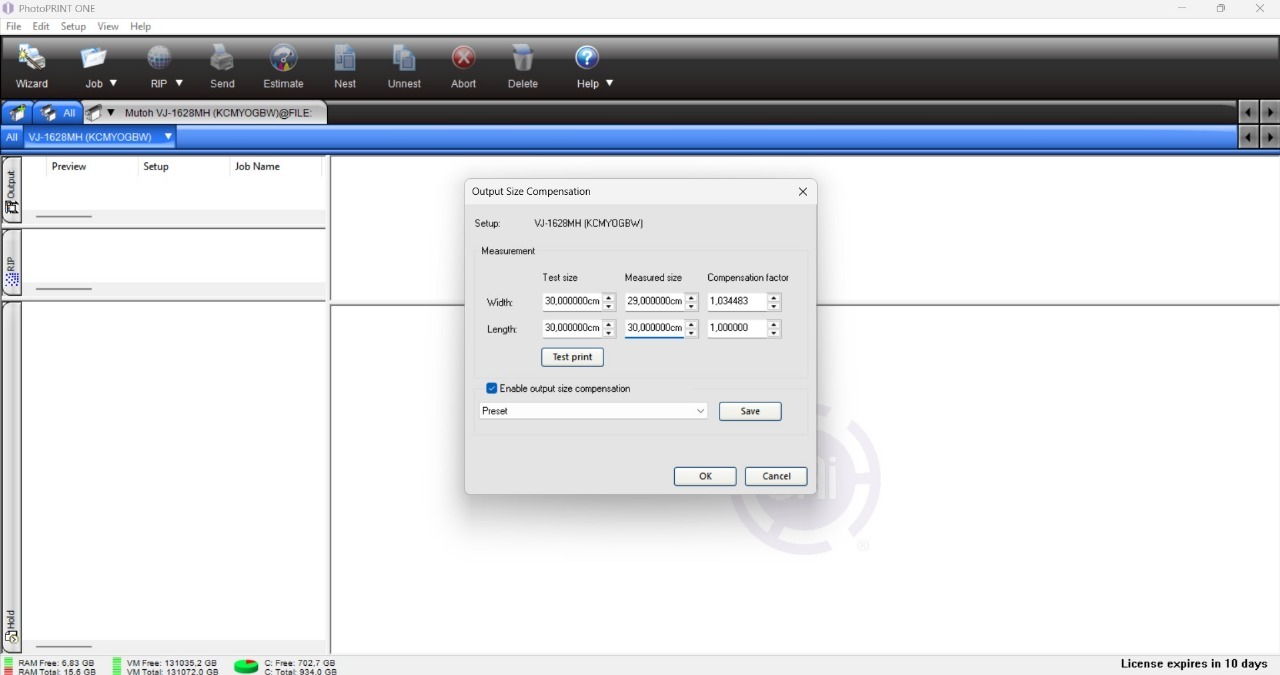
Task: Increase Width compensation factor with up arrow
Action: pos(774,297)
